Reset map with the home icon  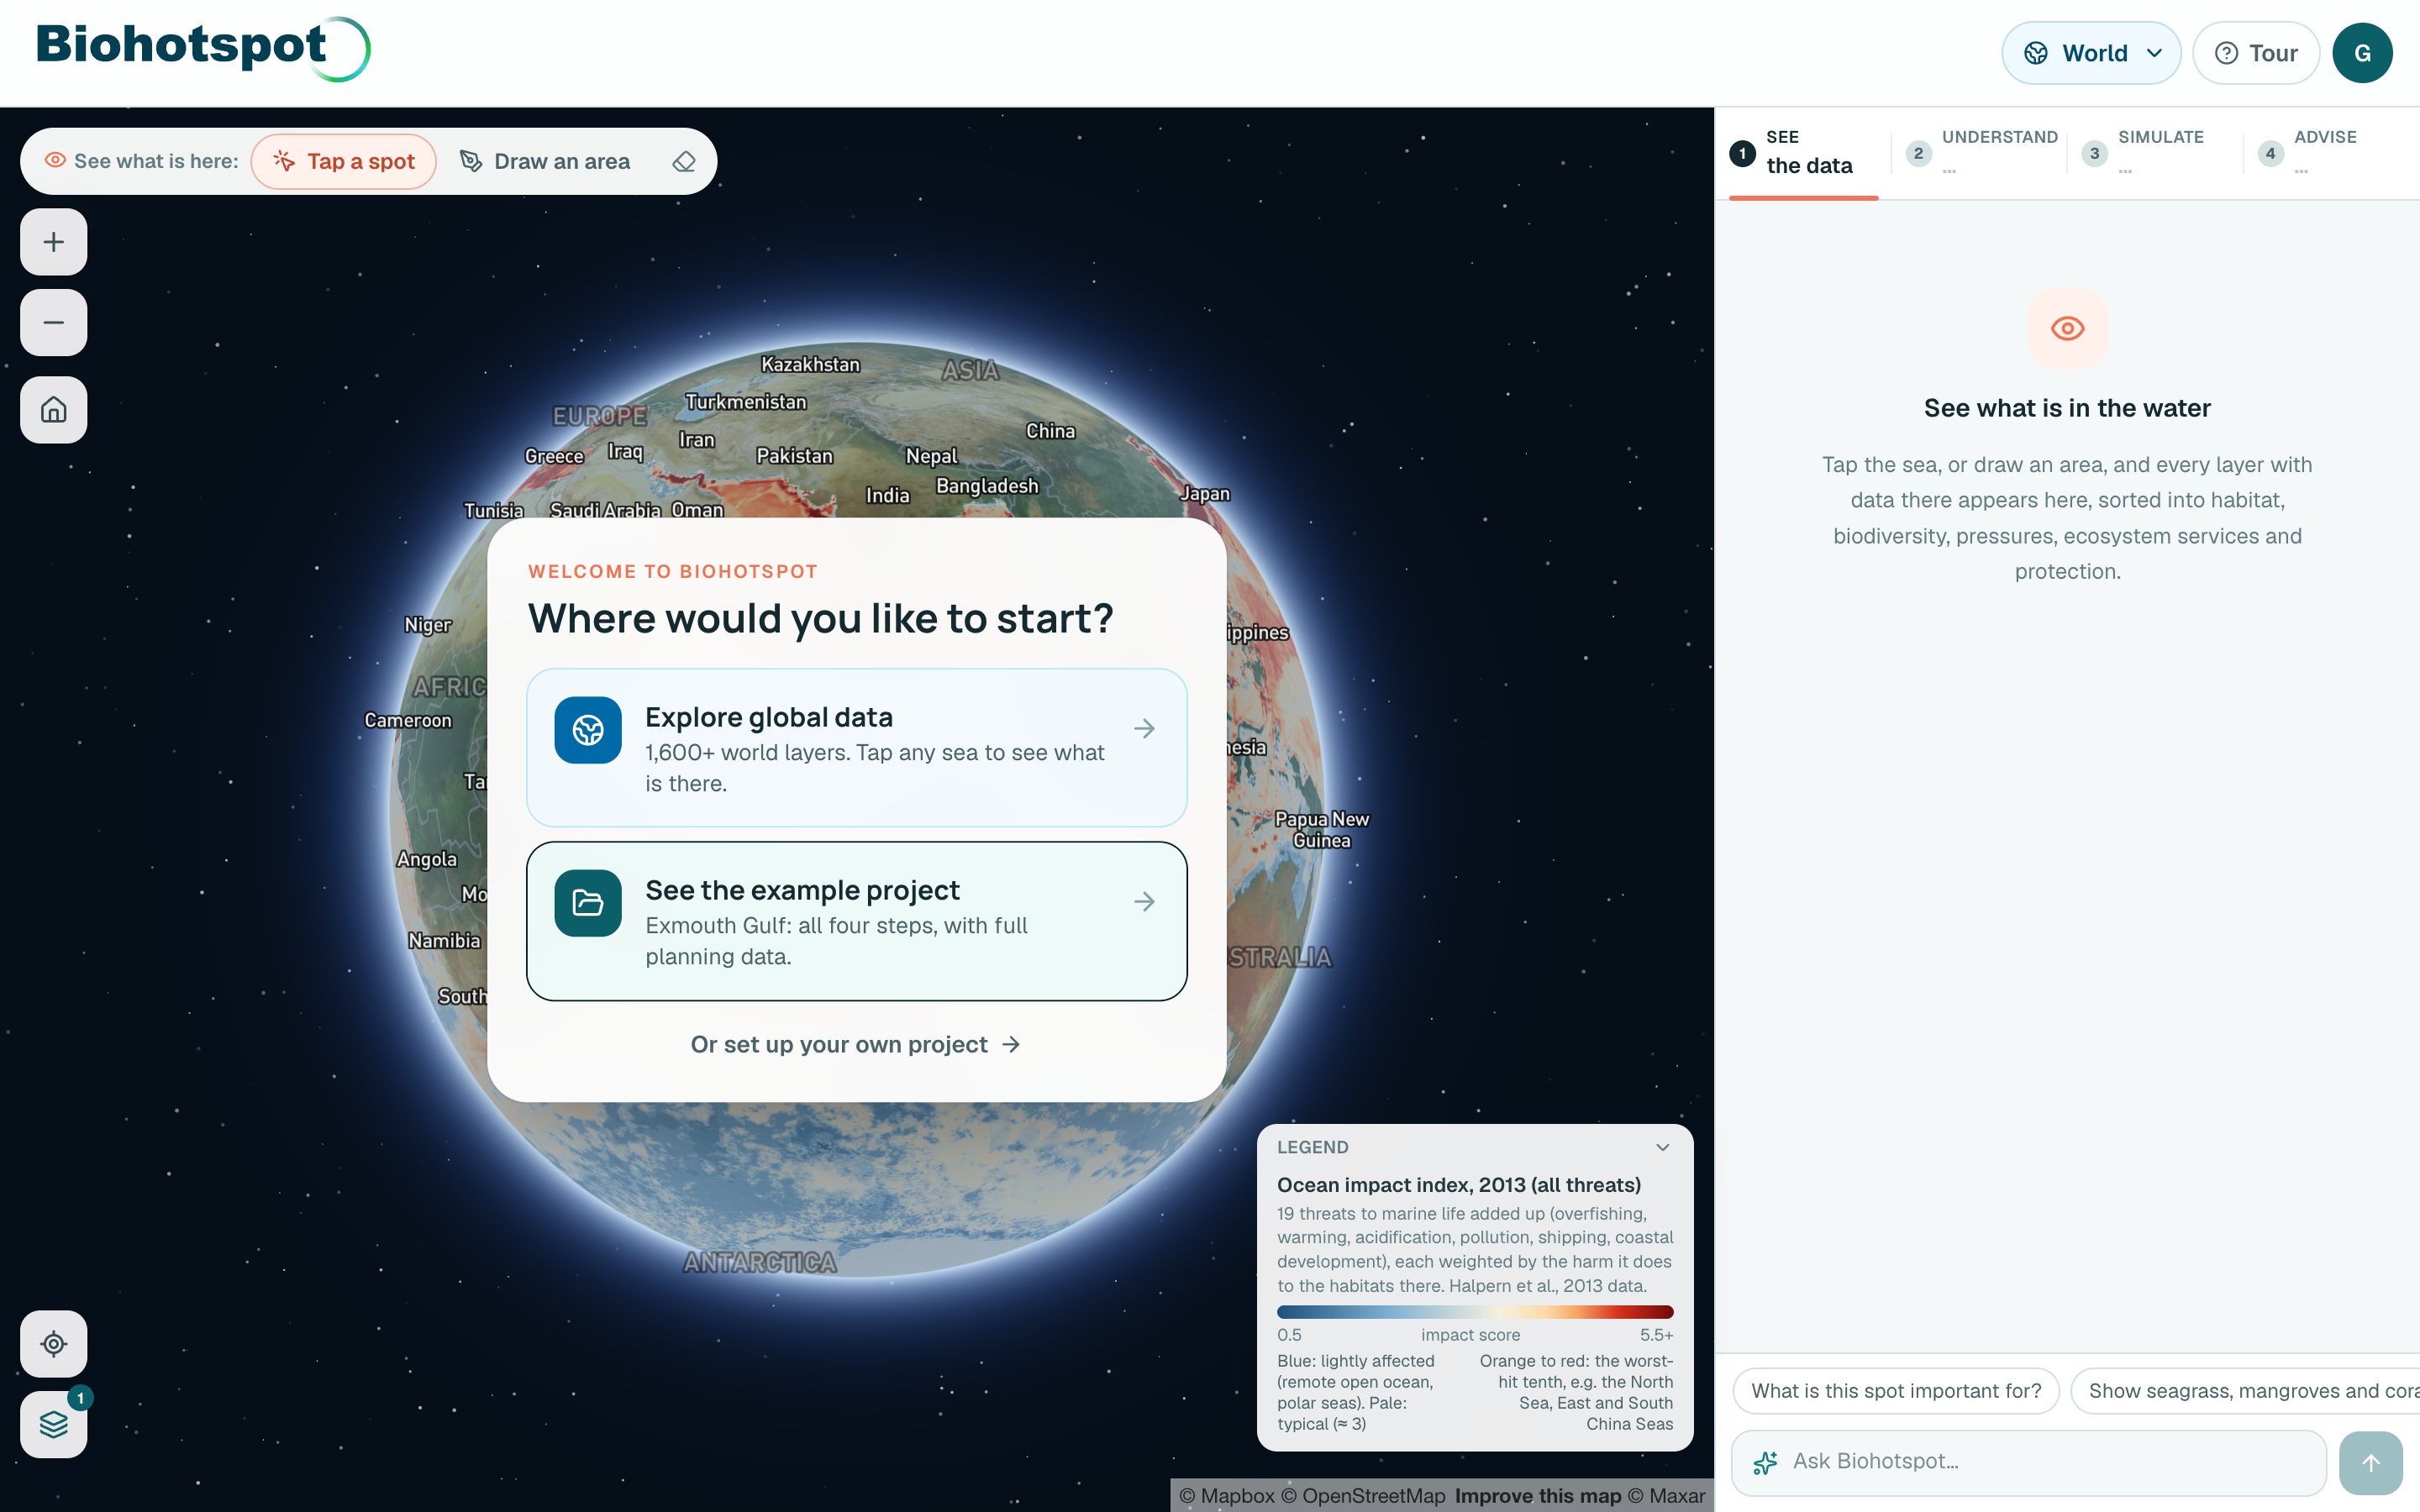point(54,410)
